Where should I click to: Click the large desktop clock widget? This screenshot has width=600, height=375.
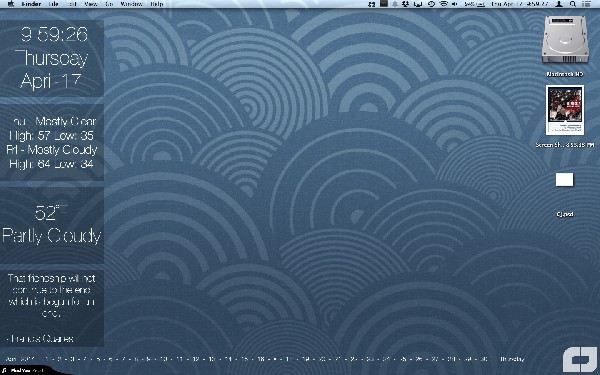coord(54,34)
